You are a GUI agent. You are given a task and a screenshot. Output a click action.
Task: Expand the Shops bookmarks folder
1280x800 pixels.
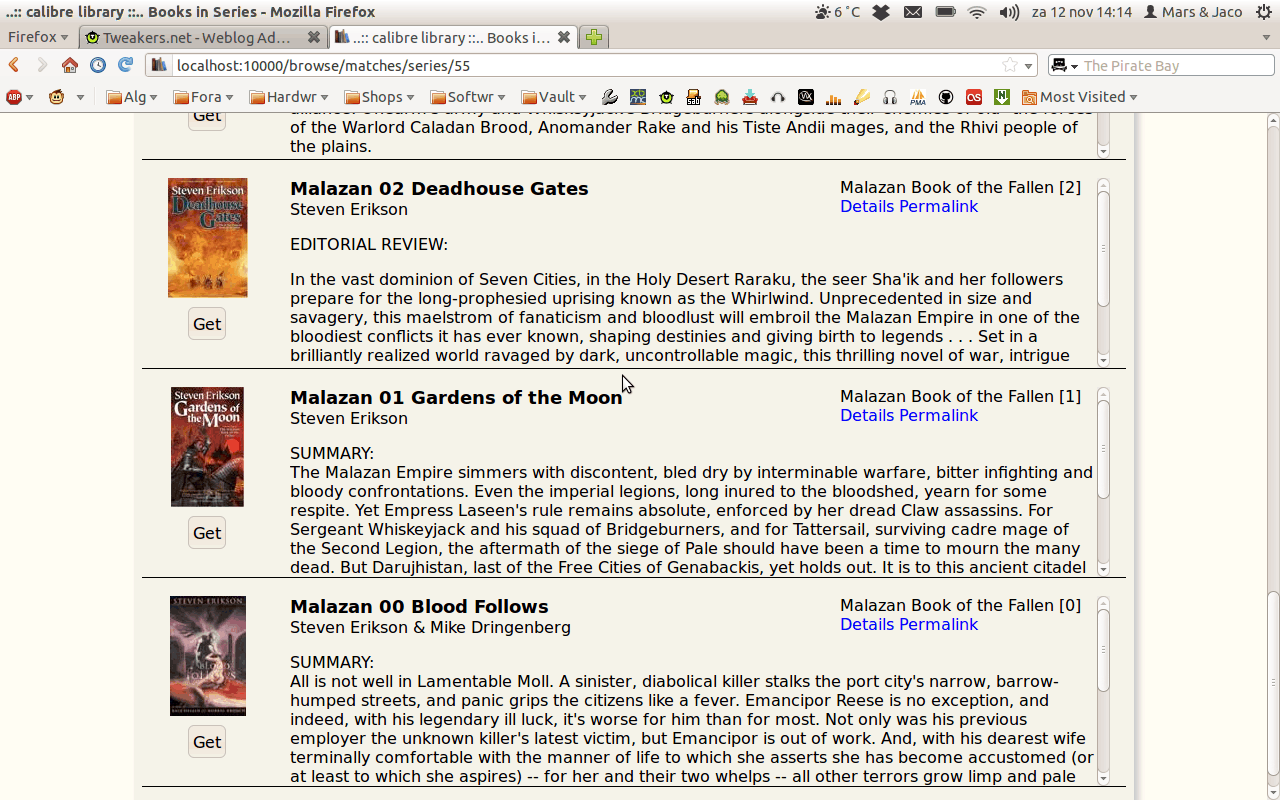pyautogui.click(x=379, y=97)
